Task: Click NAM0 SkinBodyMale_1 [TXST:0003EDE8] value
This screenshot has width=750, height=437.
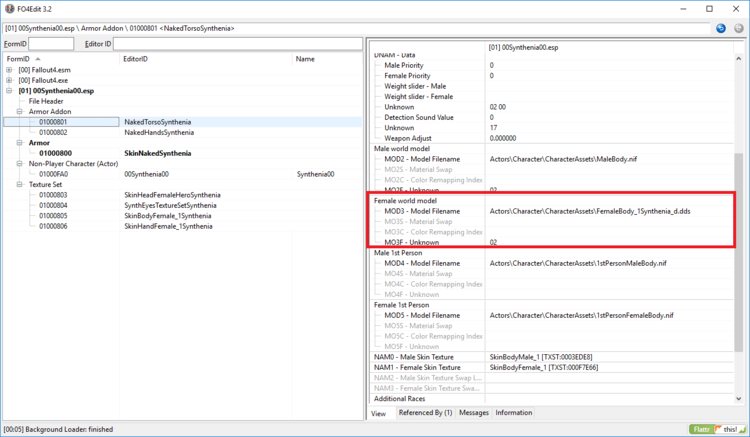Action: (540, 357)
